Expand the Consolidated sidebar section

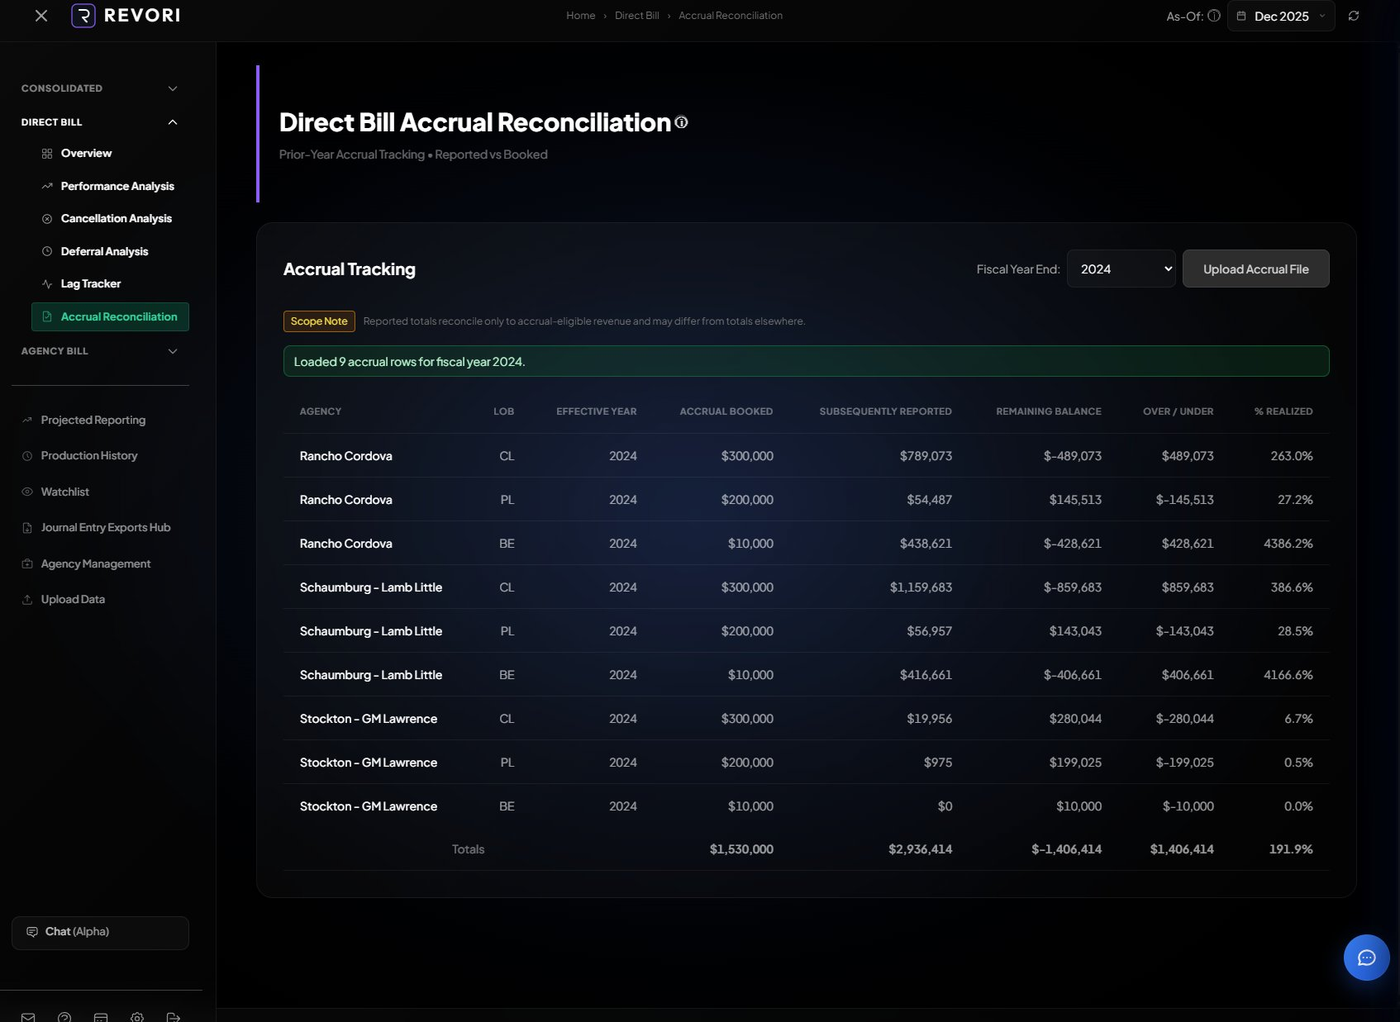click(100, 88)
